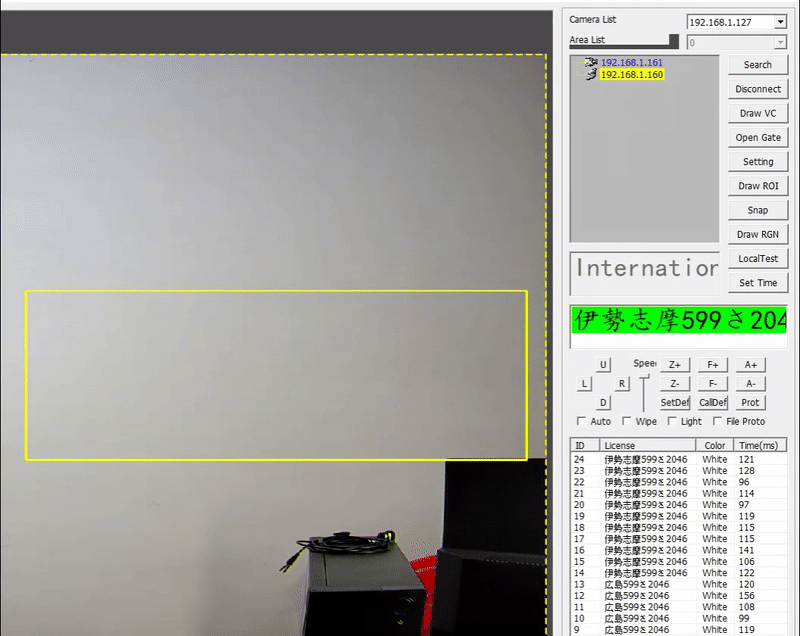Enable the Auto checkbox
This screenshot has width=800, height=636.
(583, 421)
